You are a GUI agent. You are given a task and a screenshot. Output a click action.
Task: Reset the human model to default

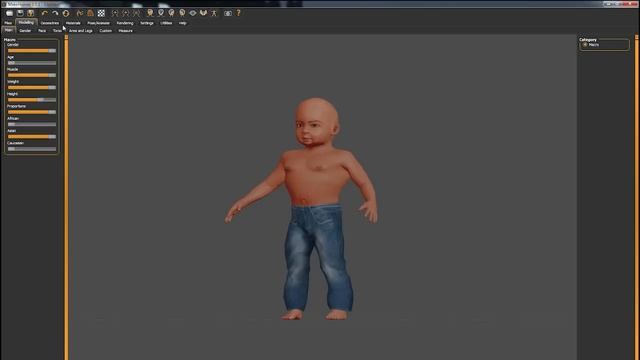click(66, 13)
